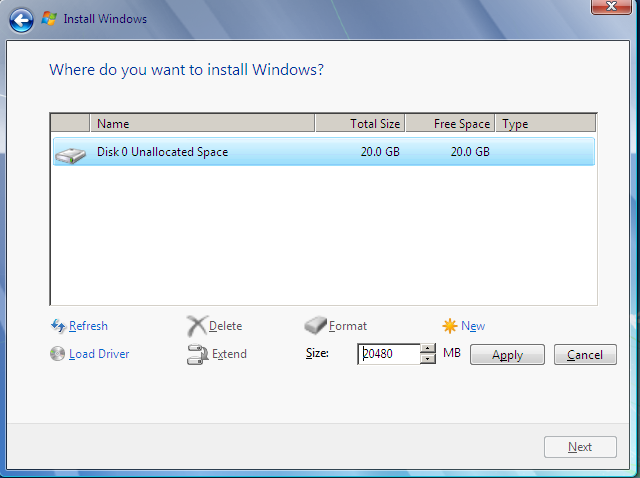The image size is (640, 478).
Task: Click the MB unit label
Action: [x=452, y=352]
